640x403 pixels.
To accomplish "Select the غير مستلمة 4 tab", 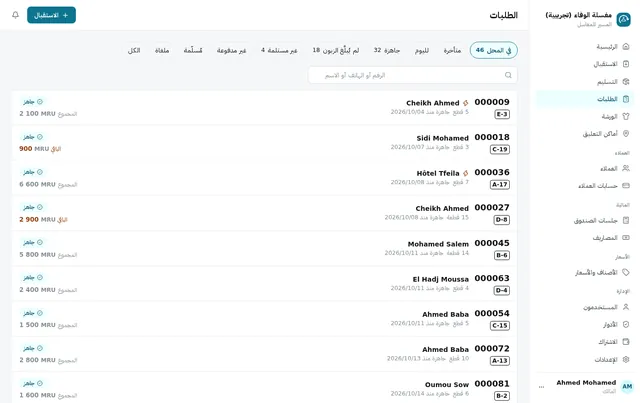I will pos(279,50).
